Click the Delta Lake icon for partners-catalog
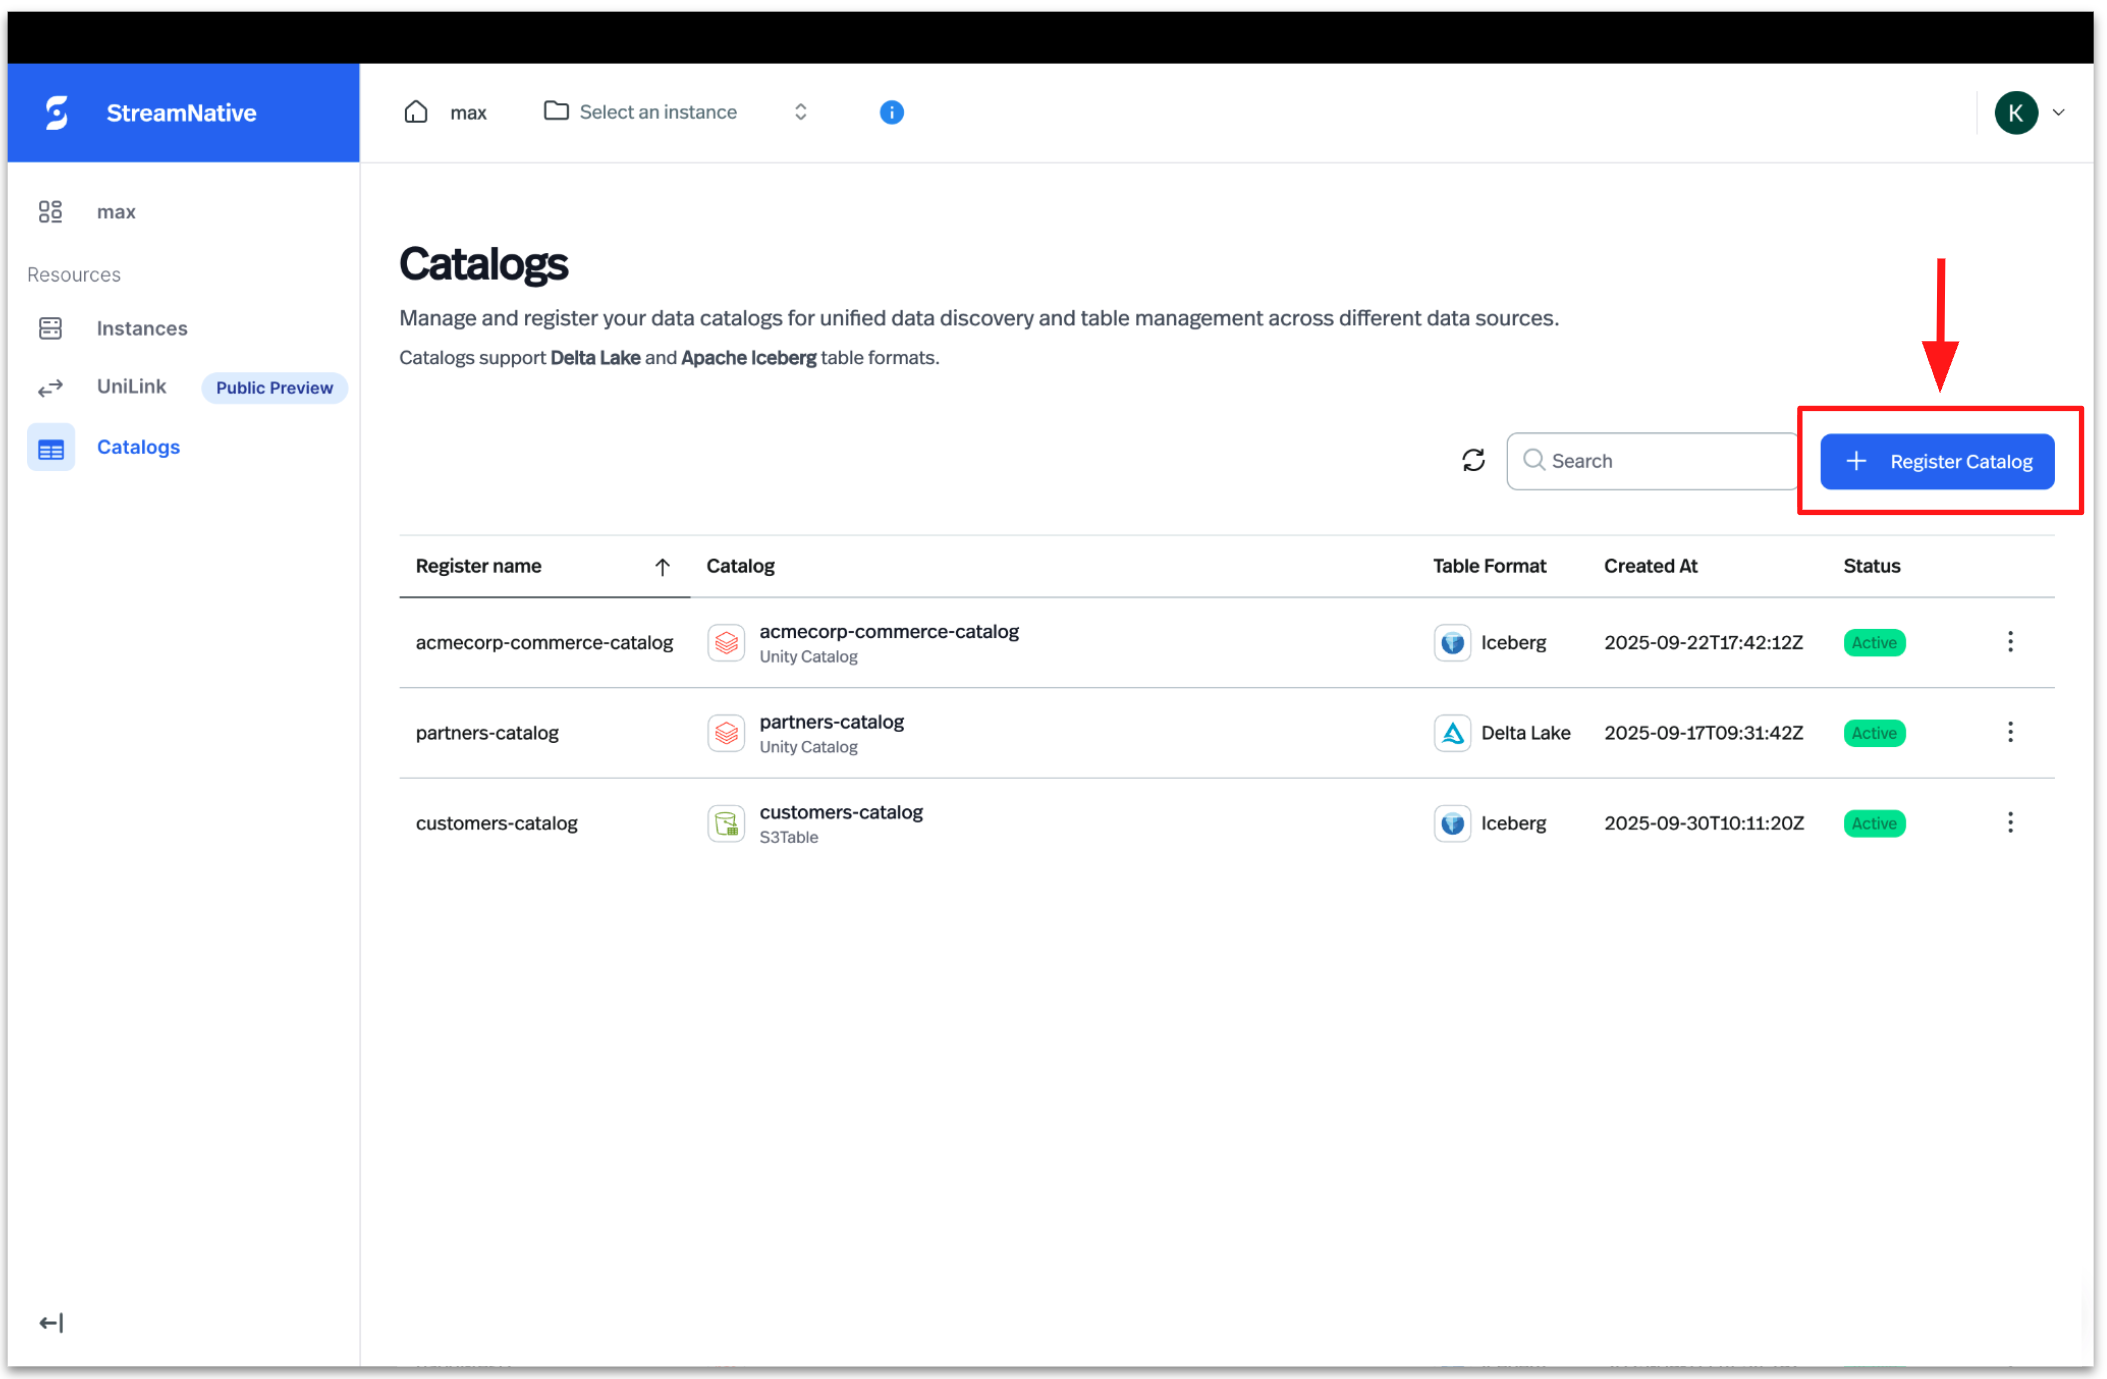 pyautogui.click(x=1452, y=732)
